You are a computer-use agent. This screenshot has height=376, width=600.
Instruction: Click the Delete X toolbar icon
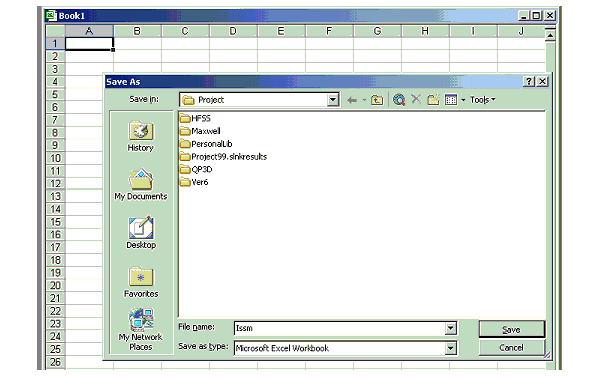coord(416,99)
